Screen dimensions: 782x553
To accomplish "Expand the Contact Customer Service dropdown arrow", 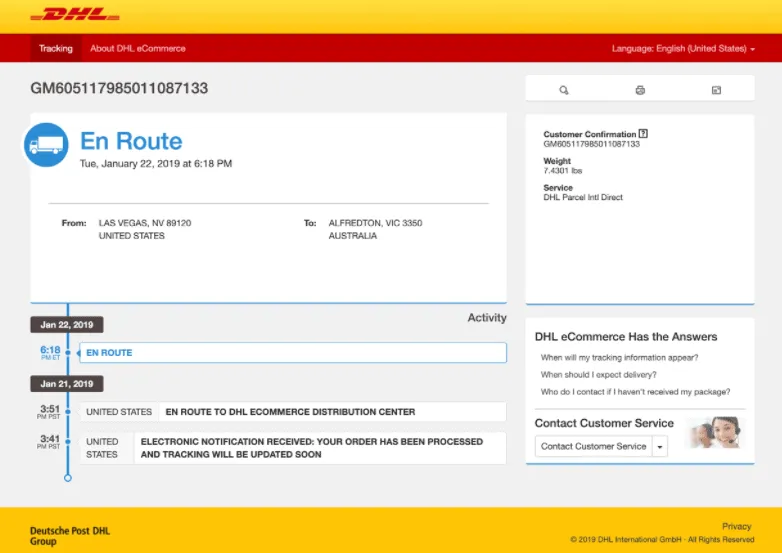I will 660,446.
